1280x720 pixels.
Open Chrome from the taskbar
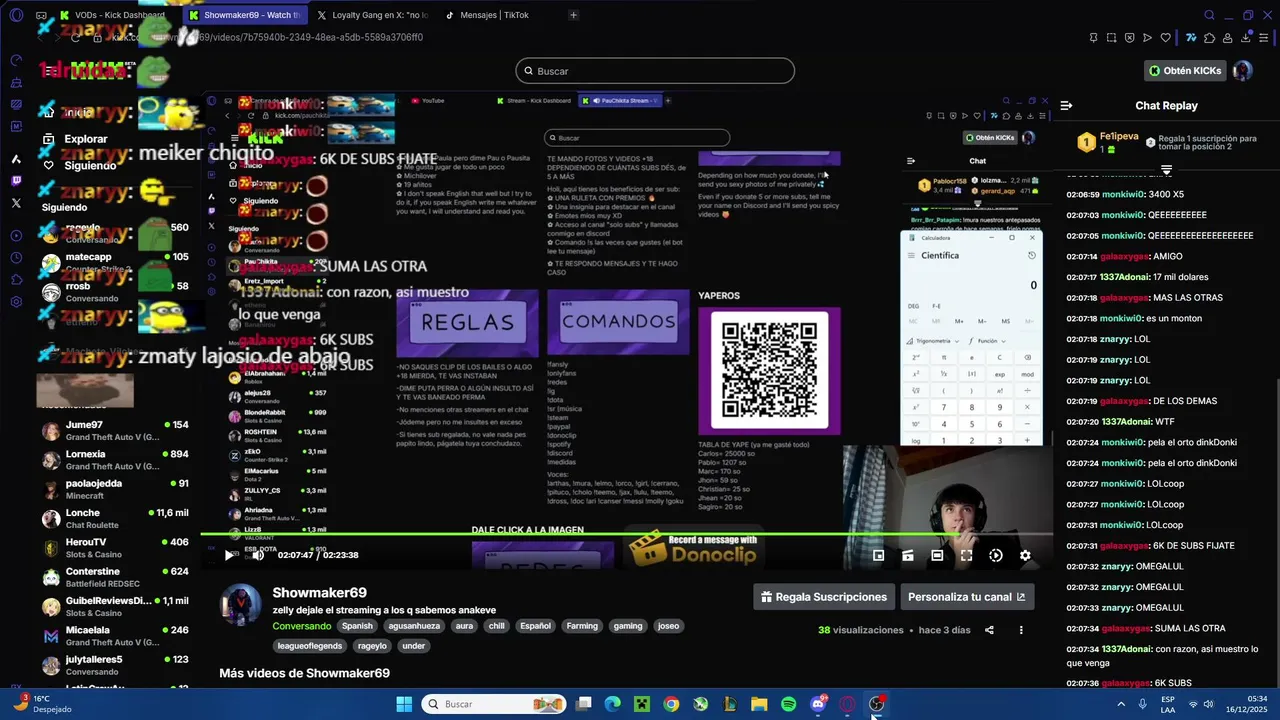(671, 704)
